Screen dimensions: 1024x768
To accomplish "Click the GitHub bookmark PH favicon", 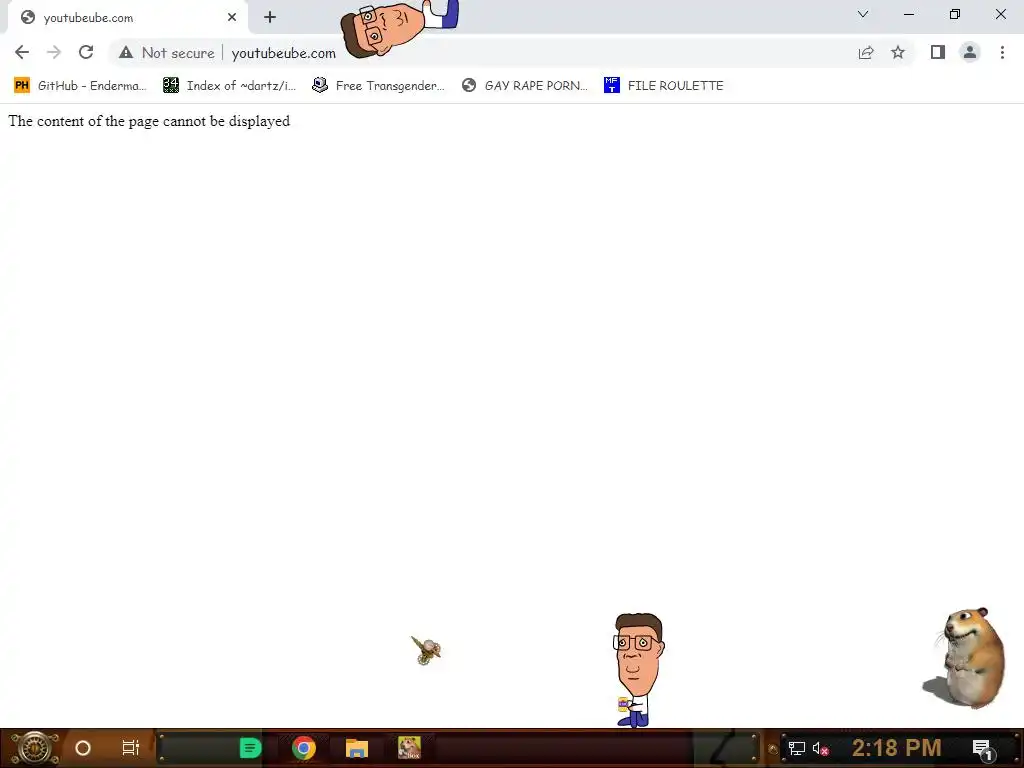I will coord(22,85).
